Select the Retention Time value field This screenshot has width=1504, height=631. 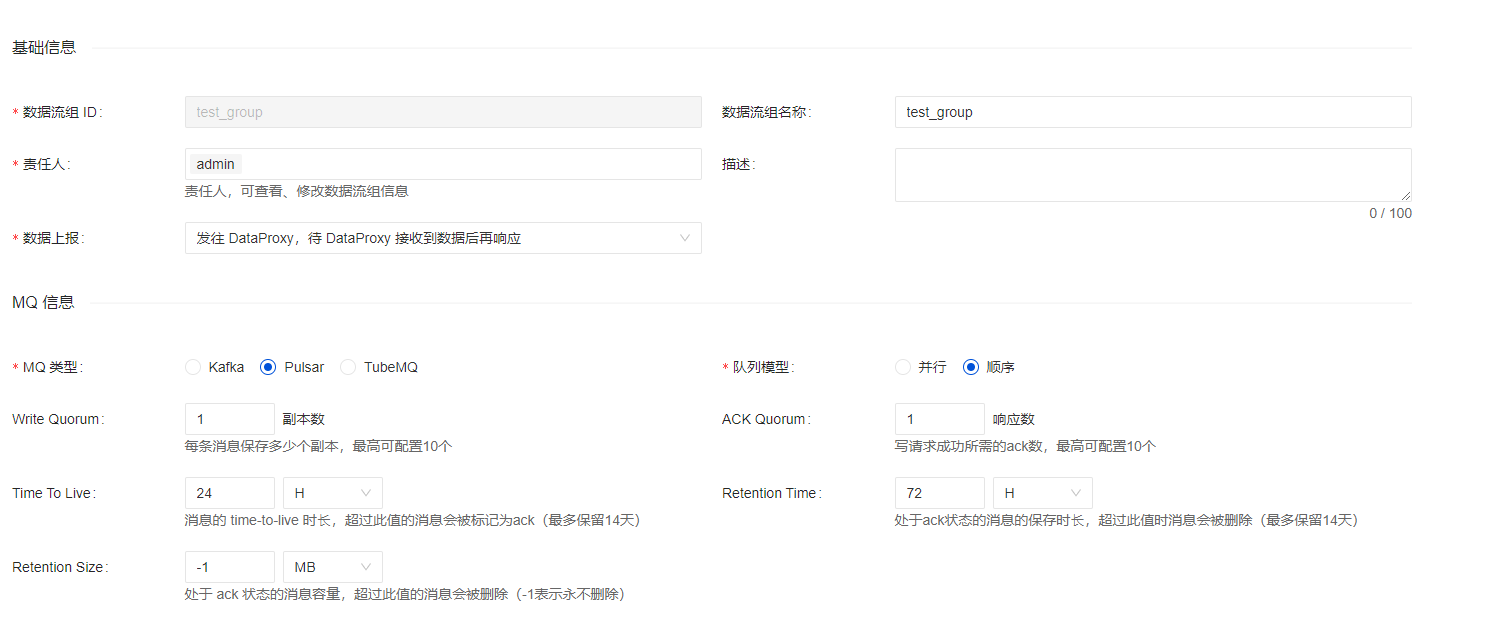[939, 493]
